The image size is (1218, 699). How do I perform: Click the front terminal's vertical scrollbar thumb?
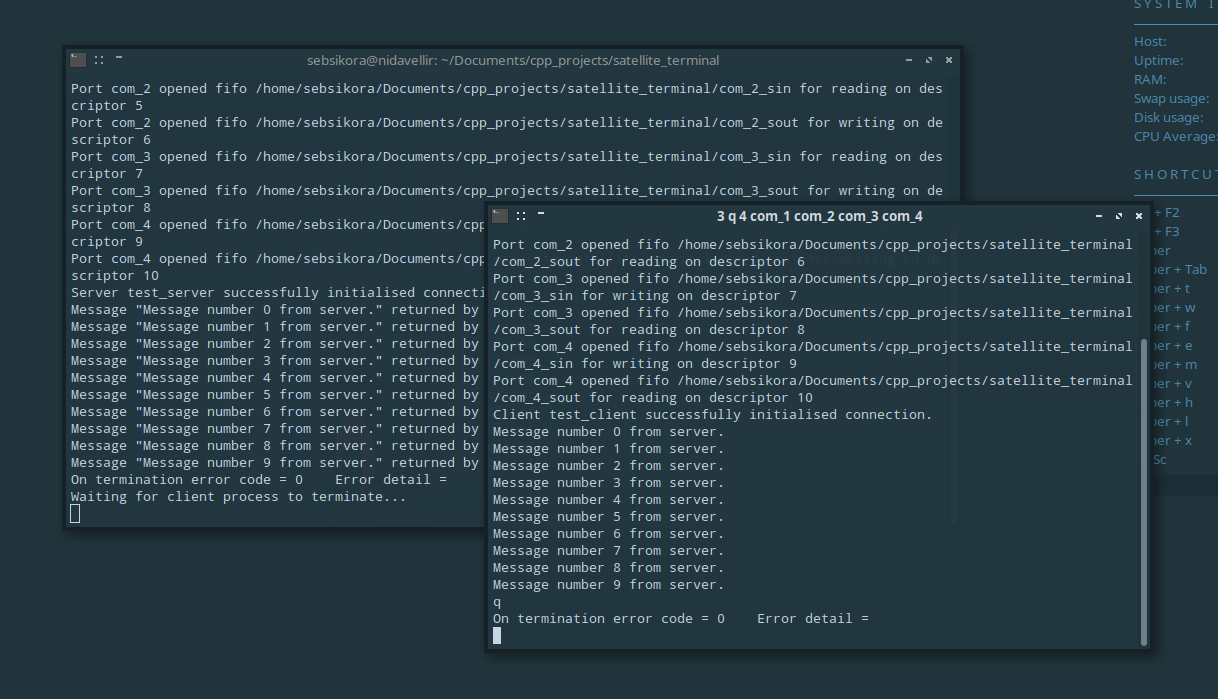tap(1144, 491)
